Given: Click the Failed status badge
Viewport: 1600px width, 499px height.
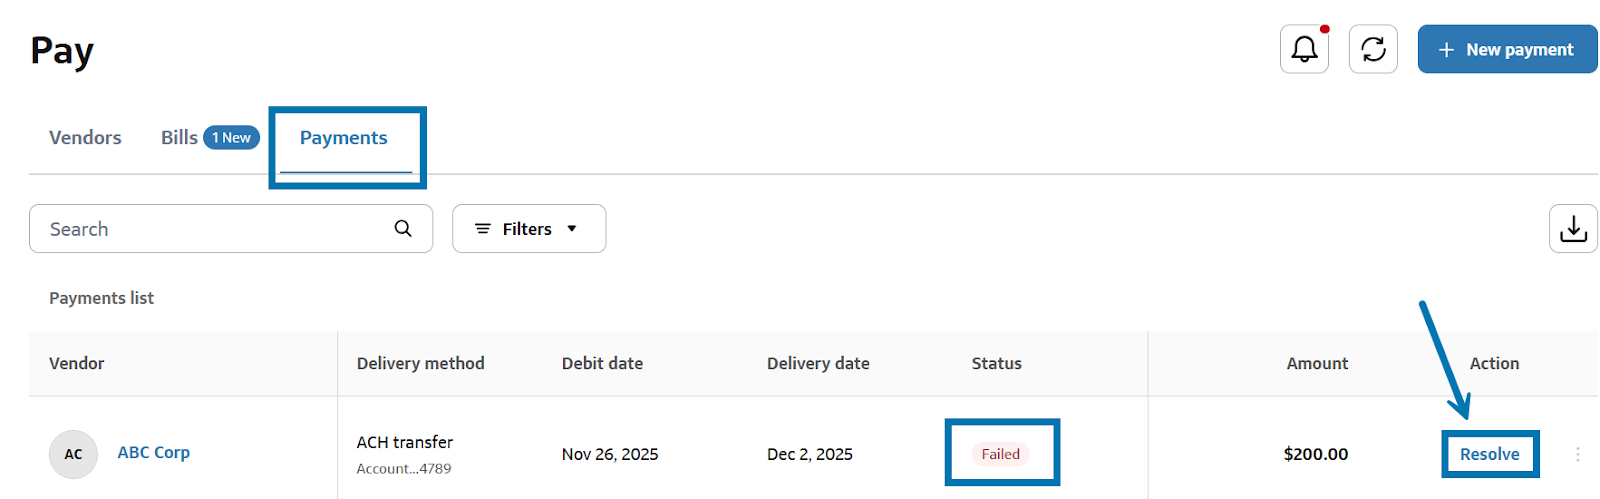Looking at the screenshot, I should pyautogui.click(x=1000, y=454).
